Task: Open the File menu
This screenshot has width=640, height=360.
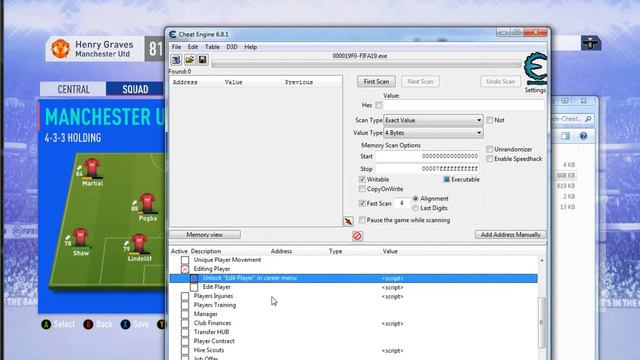Action: 176,47
